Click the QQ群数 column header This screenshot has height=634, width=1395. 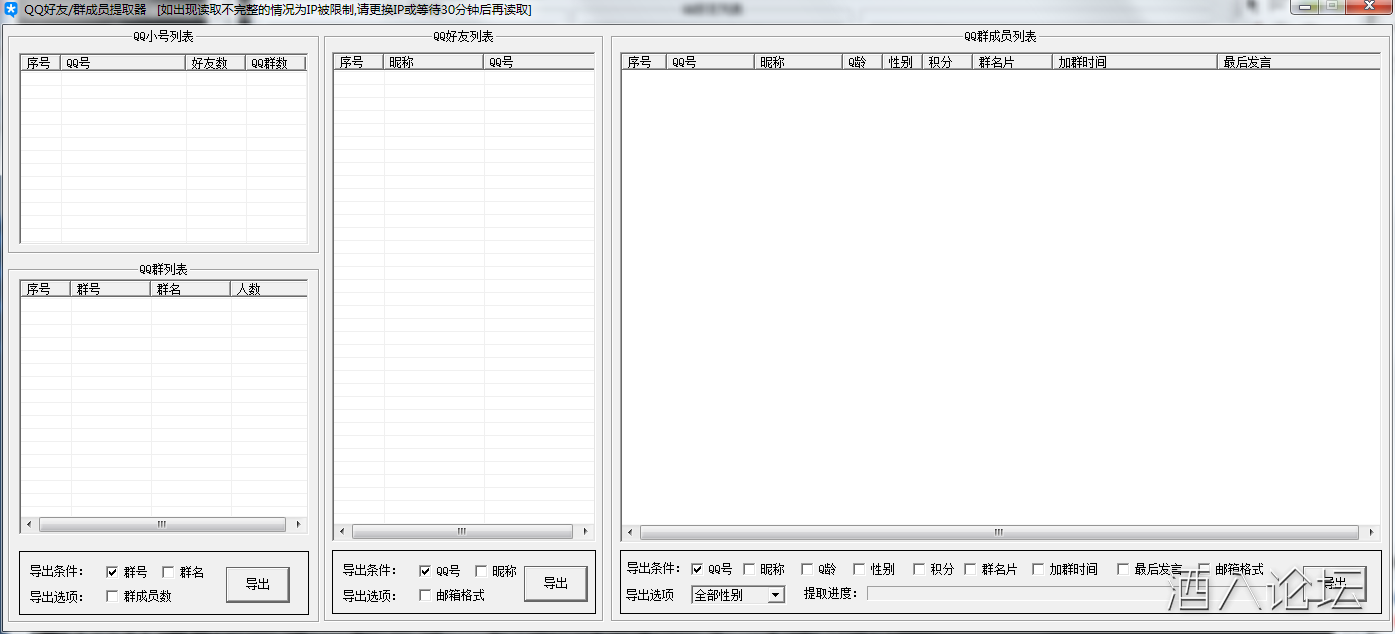[276, 63]
